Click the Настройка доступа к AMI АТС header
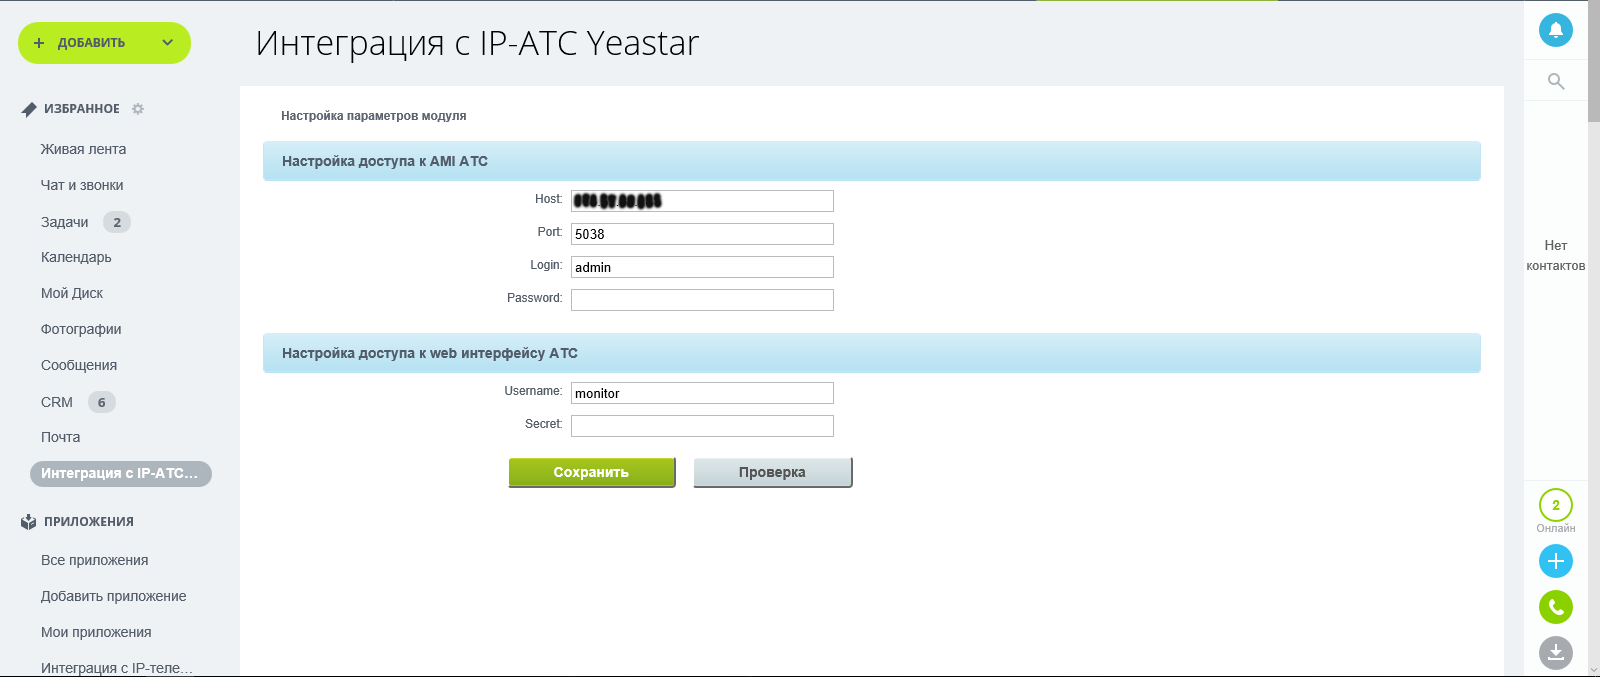The image size is (1600, 677). [872, 161]
